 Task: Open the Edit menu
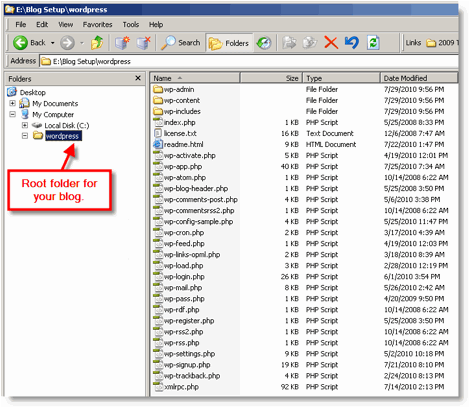tap(42, 24)
